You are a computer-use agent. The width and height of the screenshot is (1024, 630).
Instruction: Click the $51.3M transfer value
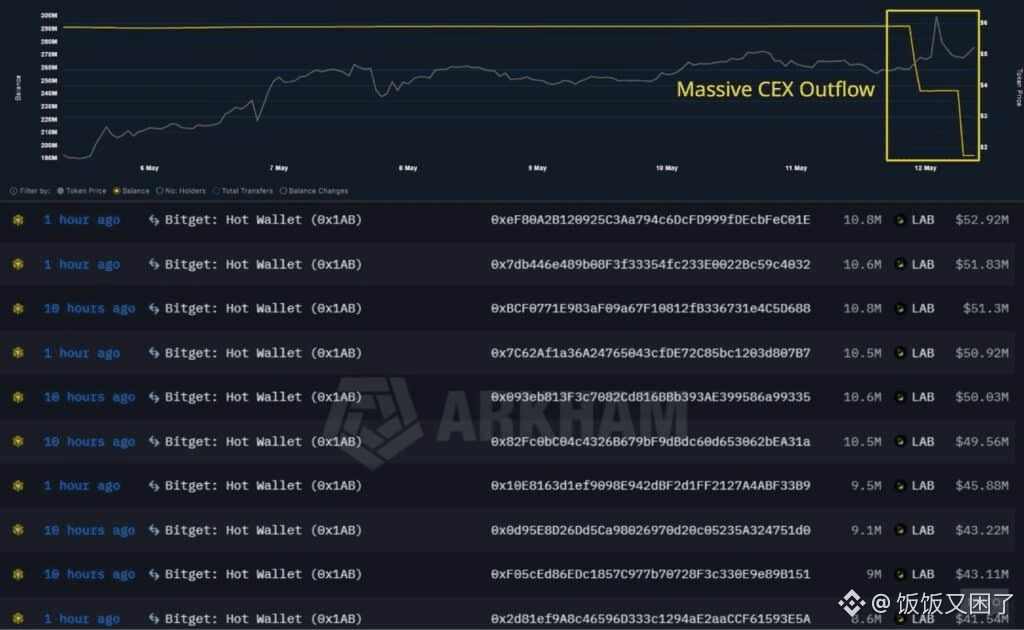point(985,308)
